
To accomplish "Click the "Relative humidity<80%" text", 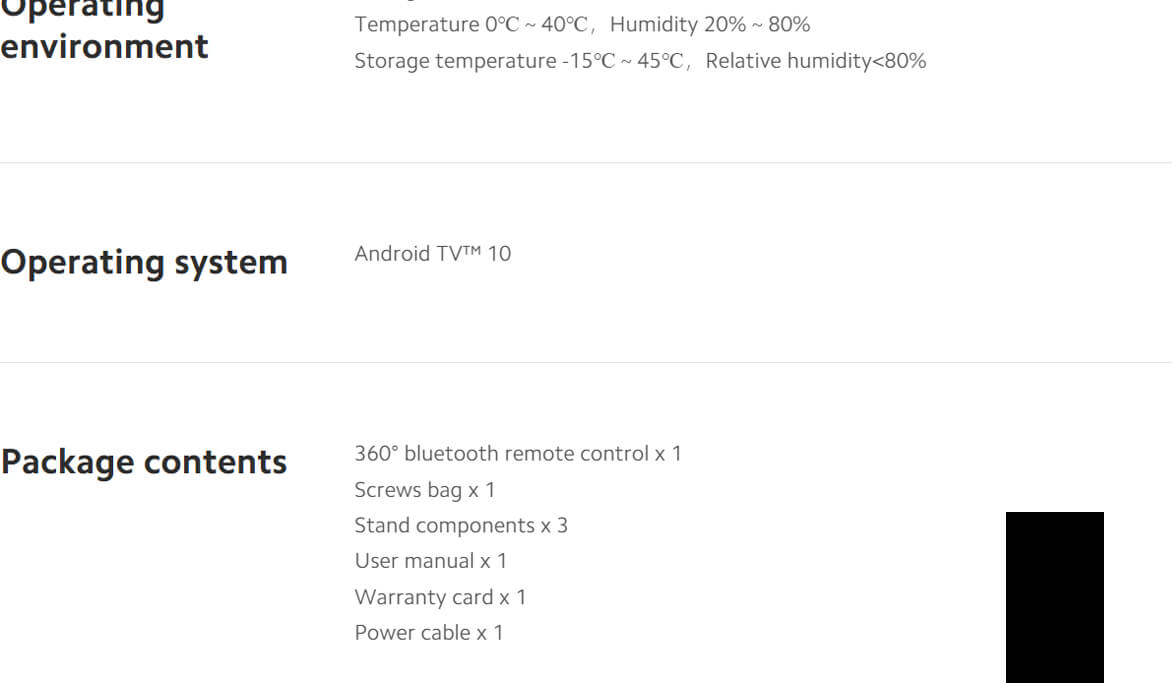I will [816, 61].
